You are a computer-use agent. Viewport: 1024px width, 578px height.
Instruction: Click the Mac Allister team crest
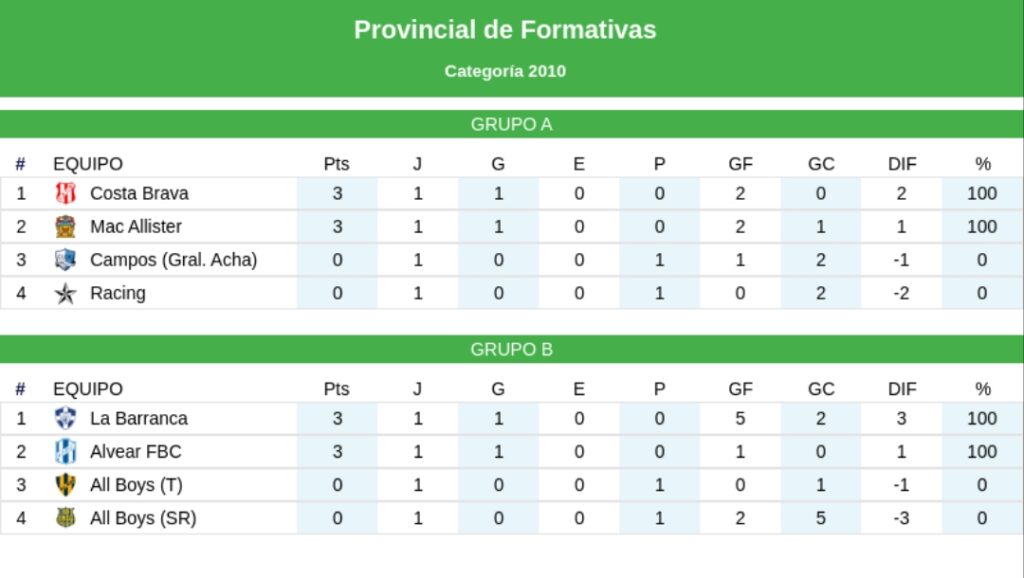[x=65, y=227]
